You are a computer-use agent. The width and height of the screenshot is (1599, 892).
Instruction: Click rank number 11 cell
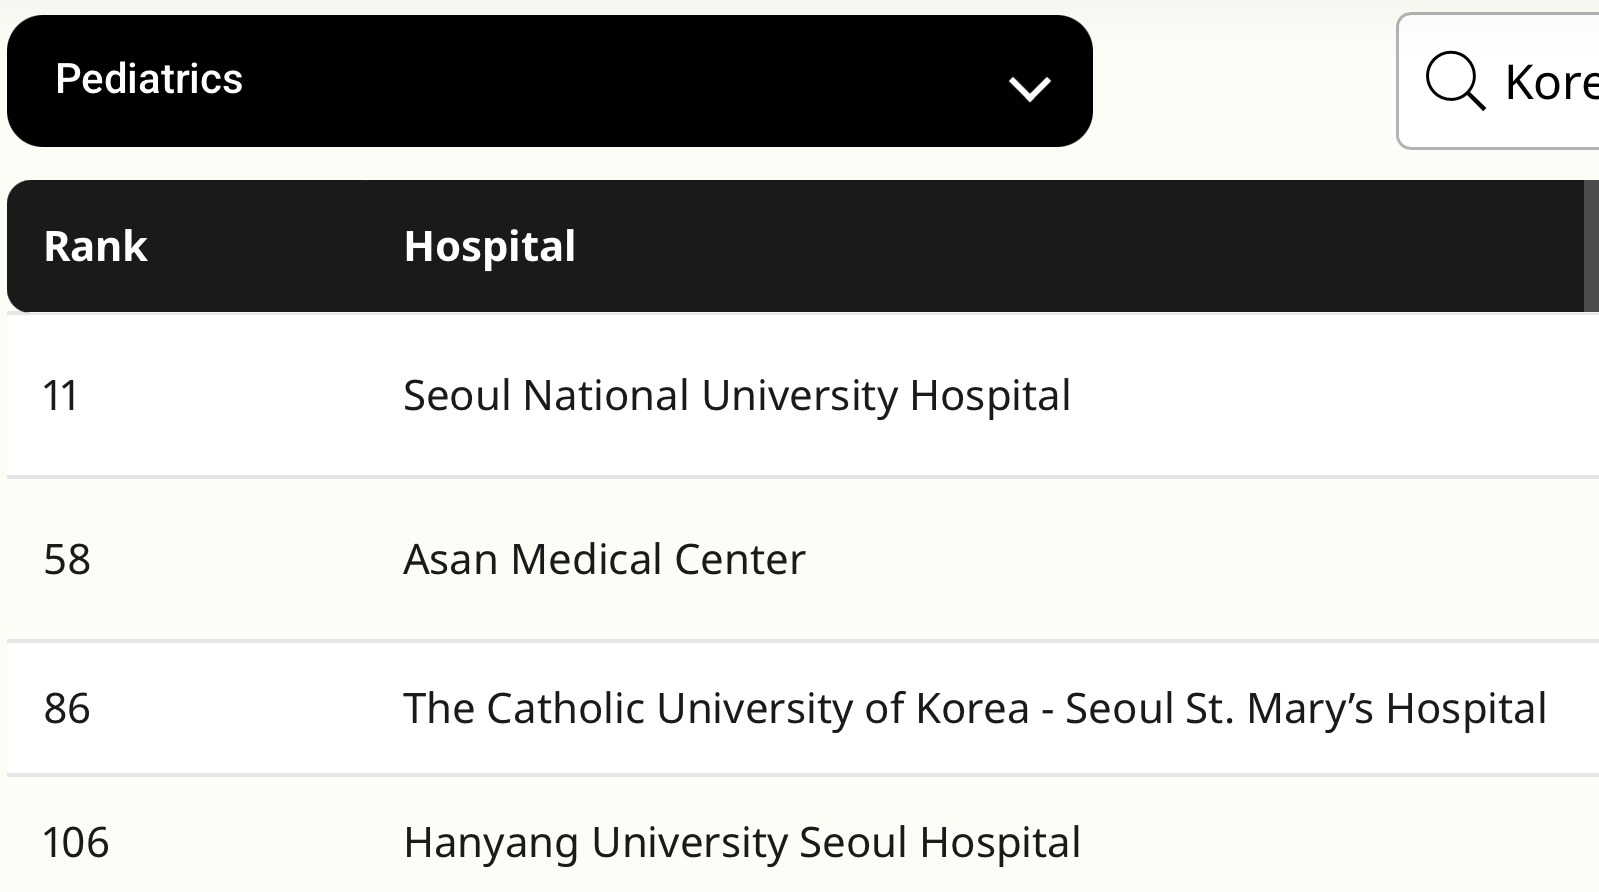coord(61,396)
